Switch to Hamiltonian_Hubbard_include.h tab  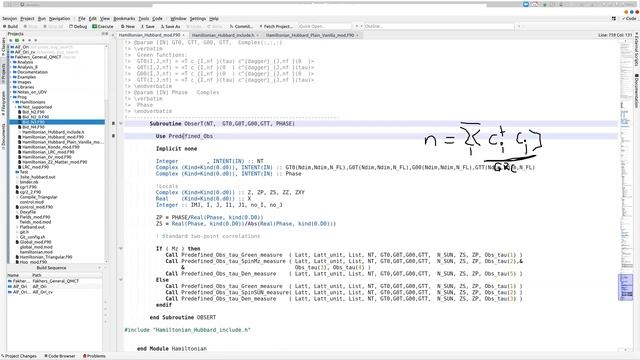click(223, 36)
